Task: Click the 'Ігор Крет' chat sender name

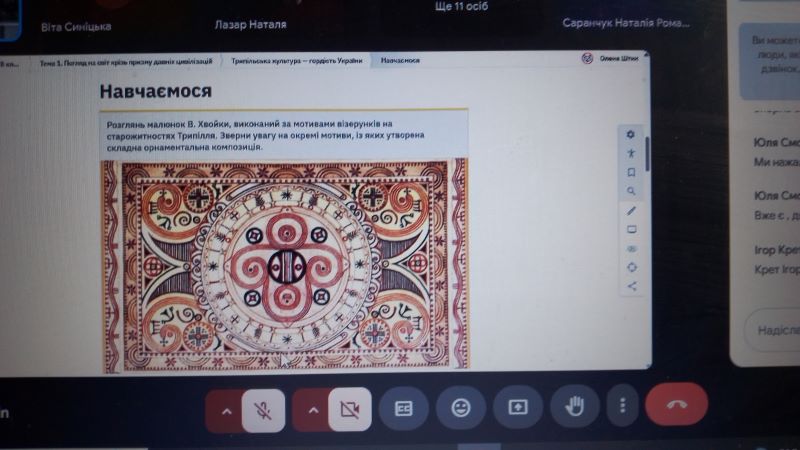Action: click(x=777, y=250)
